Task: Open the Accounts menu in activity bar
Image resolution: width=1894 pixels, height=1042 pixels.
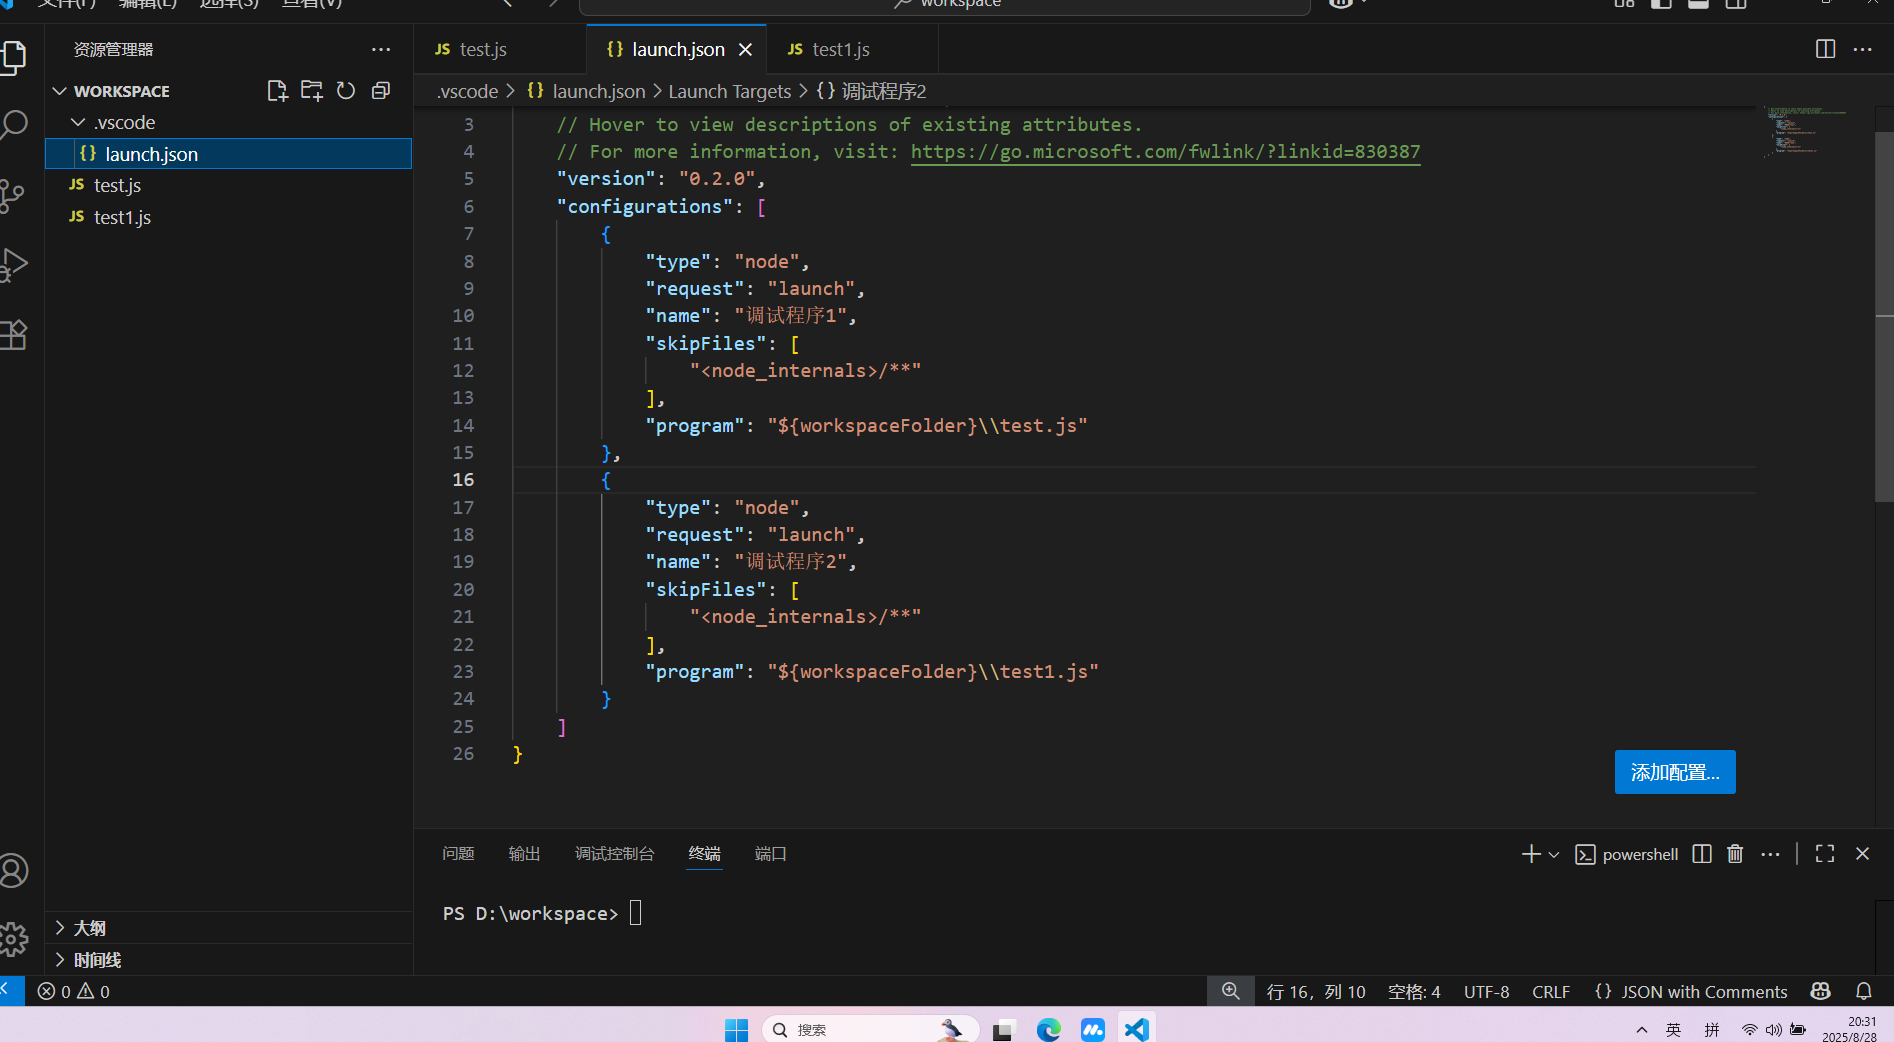Action: tap(14, 871)
